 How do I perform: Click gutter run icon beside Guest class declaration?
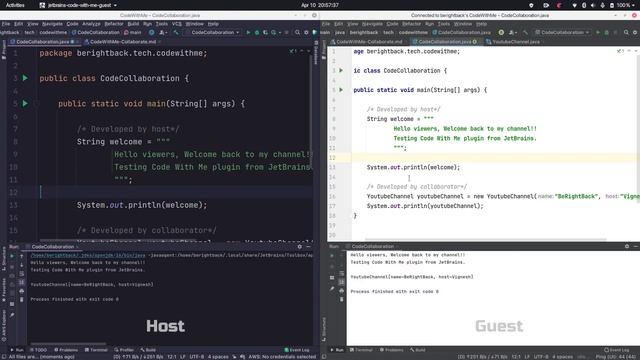tap(341, 70)
